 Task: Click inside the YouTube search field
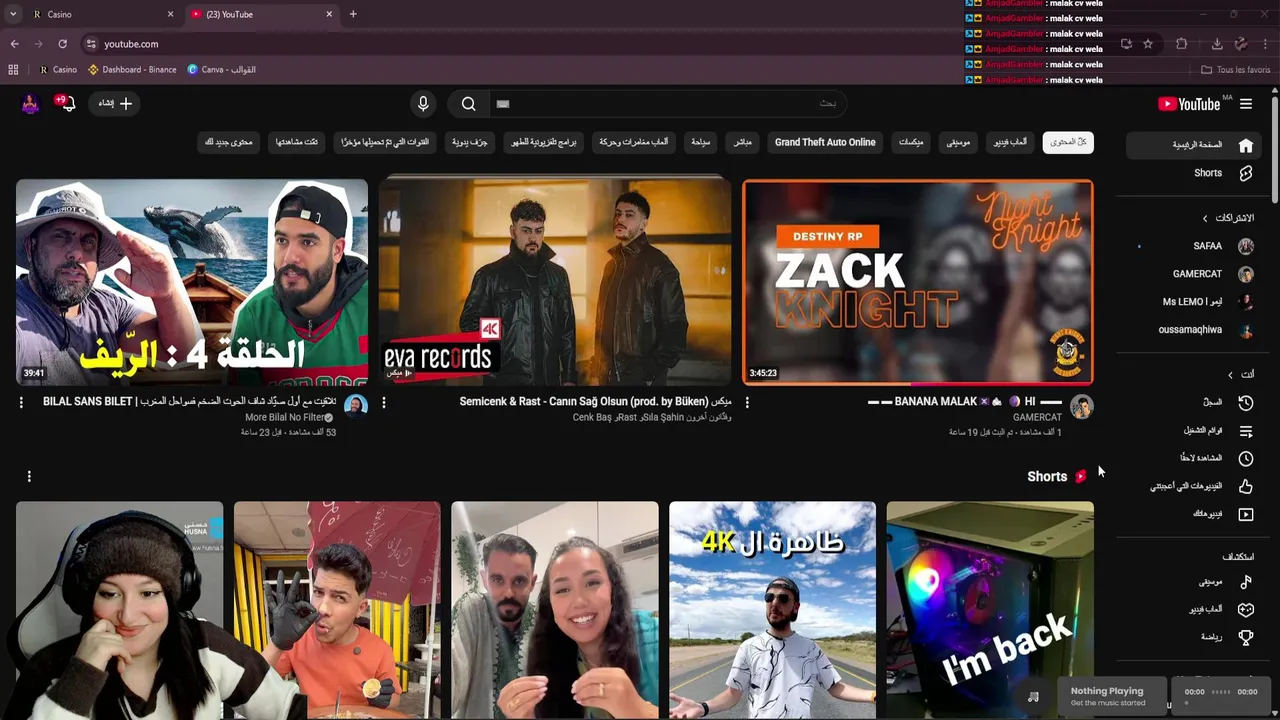[668, 104]
